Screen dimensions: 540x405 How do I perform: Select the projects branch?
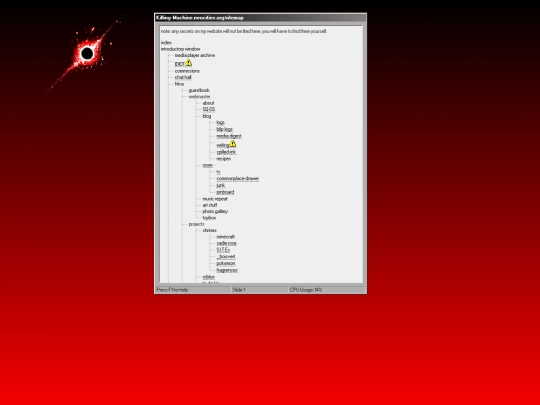point(196,224)
